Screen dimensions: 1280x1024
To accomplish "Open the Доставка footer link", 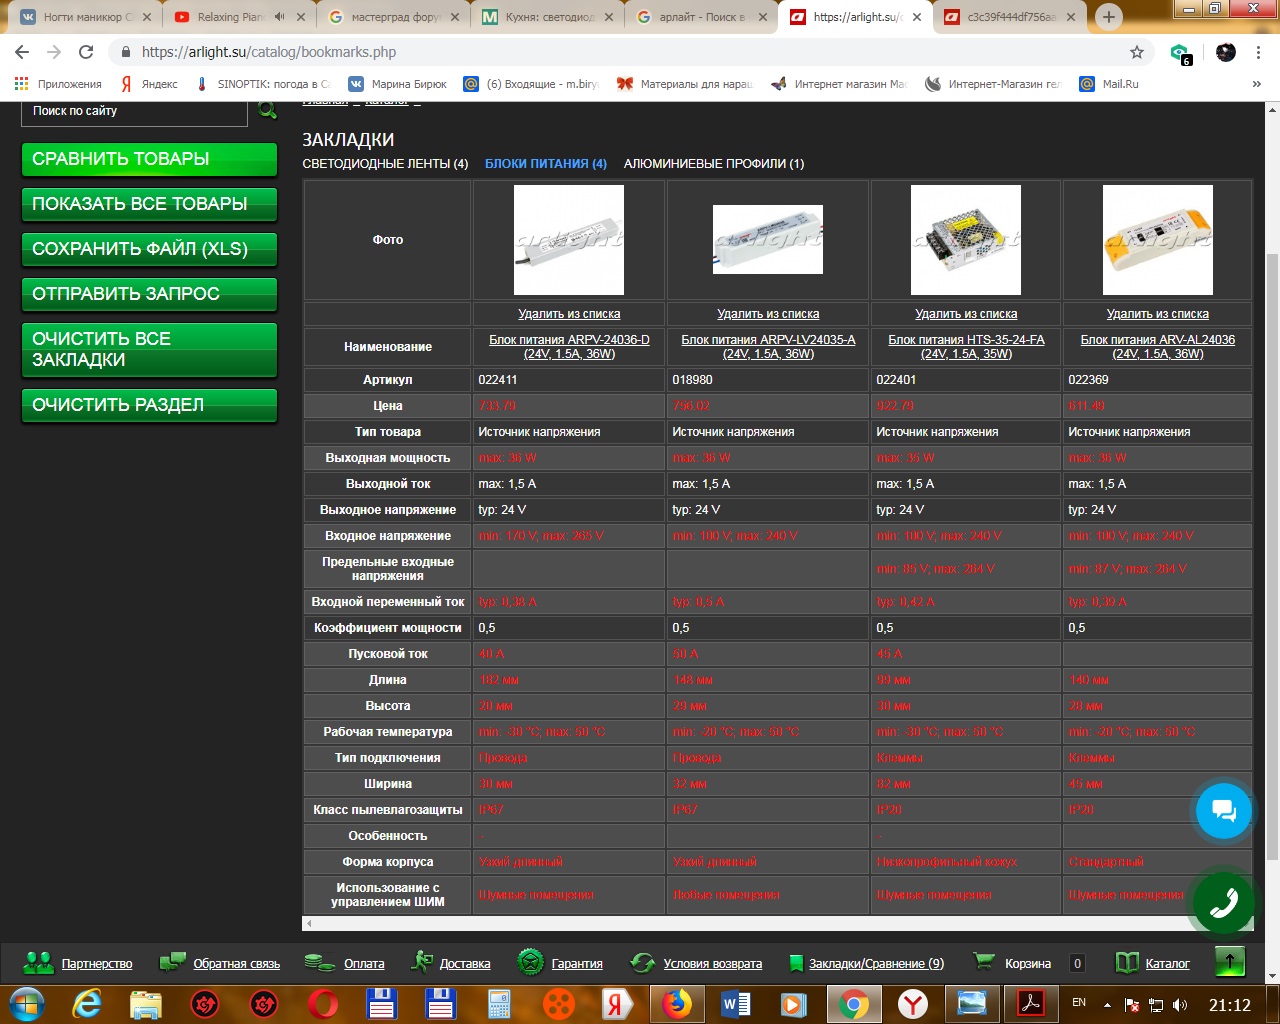I will 465,964.
